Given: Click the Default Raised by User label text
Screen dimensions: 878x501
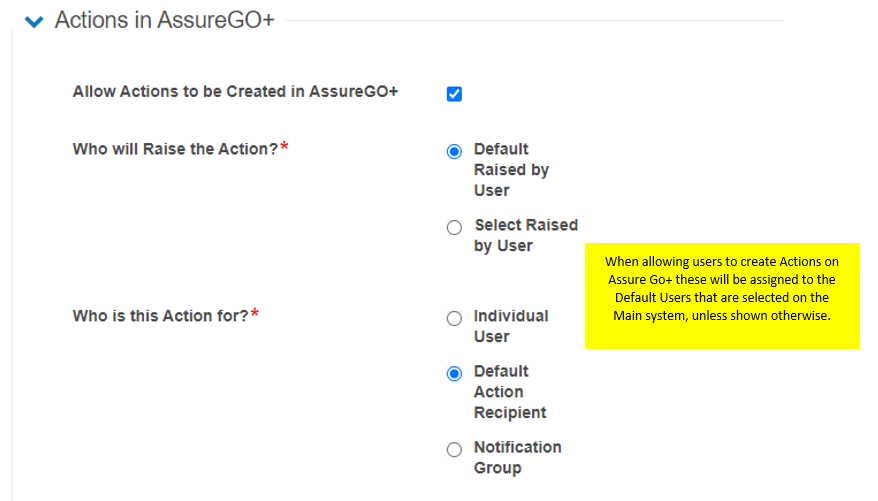Looking at the screenshot, I should point(510,170).
